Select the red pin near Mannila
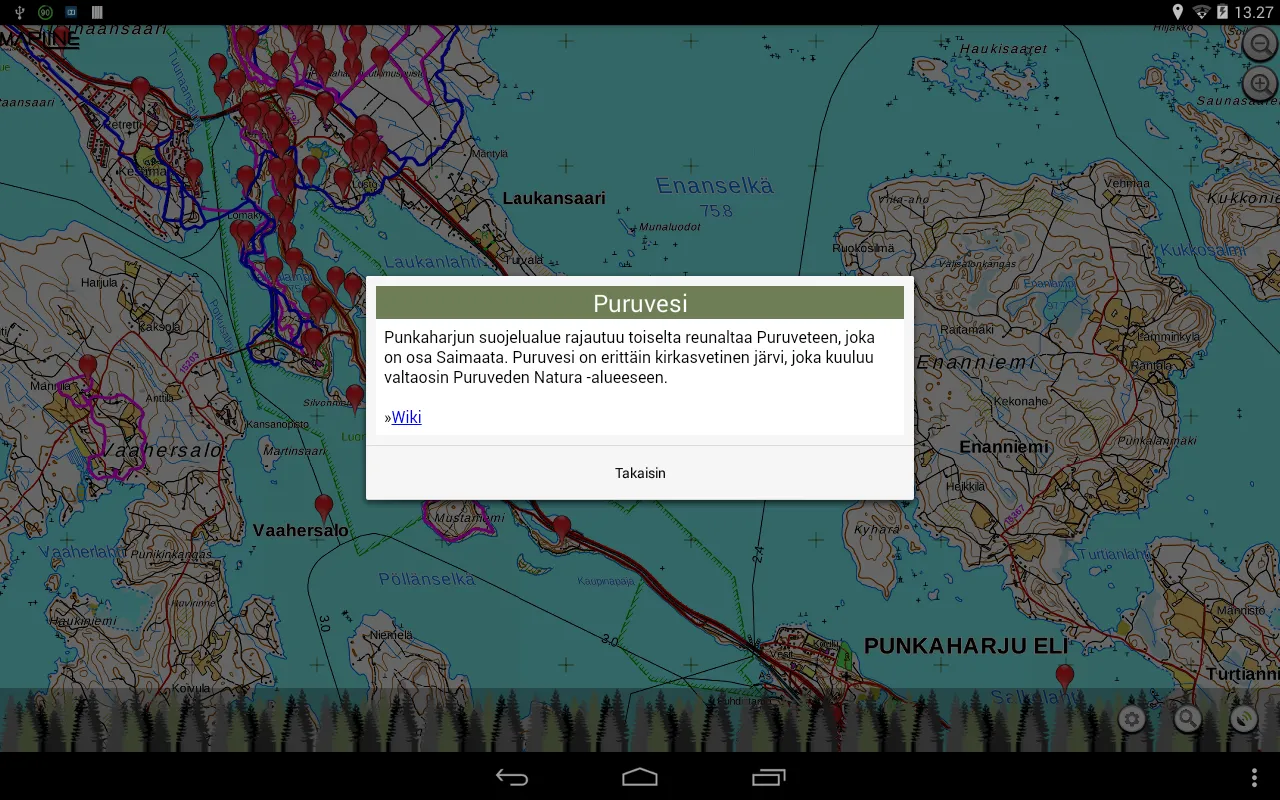1280x800 pixels. coord(88,368)
